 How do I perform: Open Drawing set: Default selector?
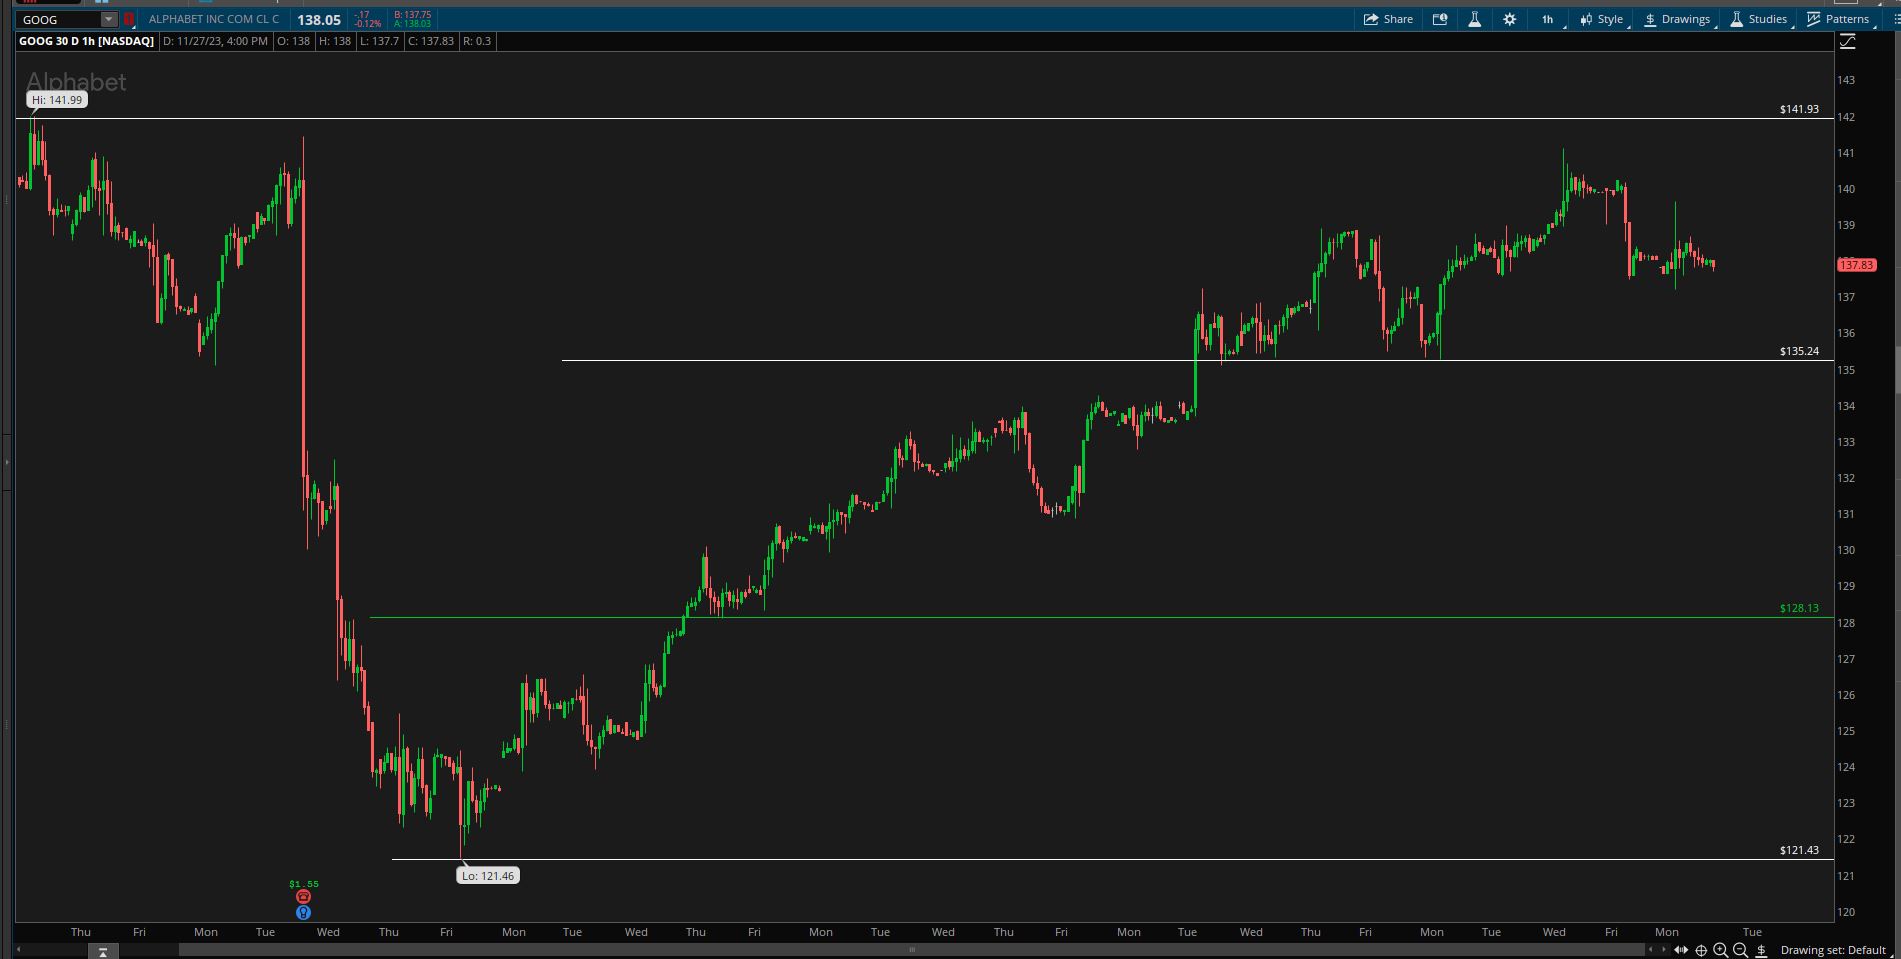[x=1833, y=950]
